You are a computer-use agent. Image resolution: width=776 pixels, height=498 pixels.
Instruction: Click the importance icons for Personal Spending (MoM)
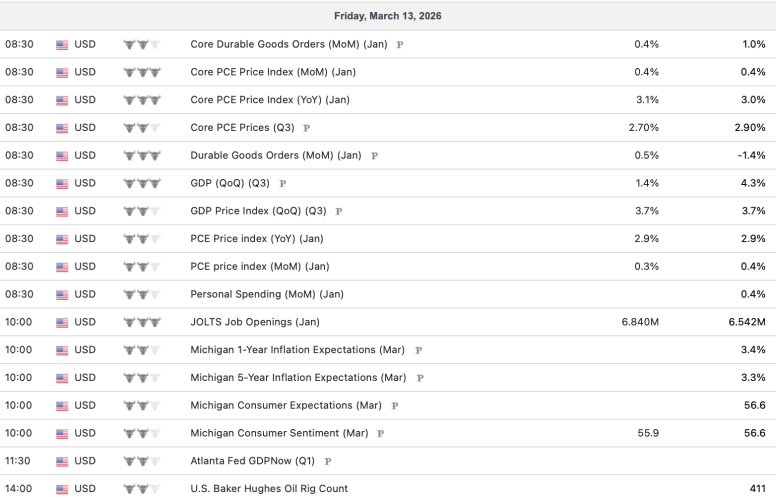141,295
